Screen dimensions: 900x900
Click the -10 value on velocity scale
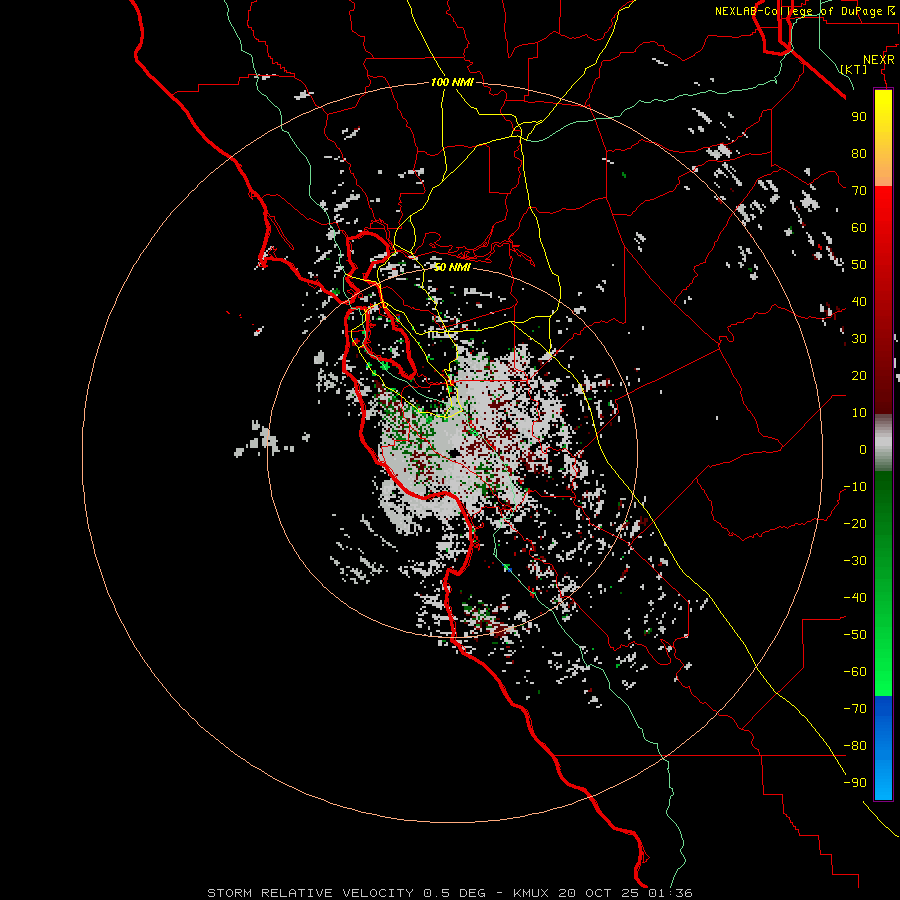click(x=855, y=487)
